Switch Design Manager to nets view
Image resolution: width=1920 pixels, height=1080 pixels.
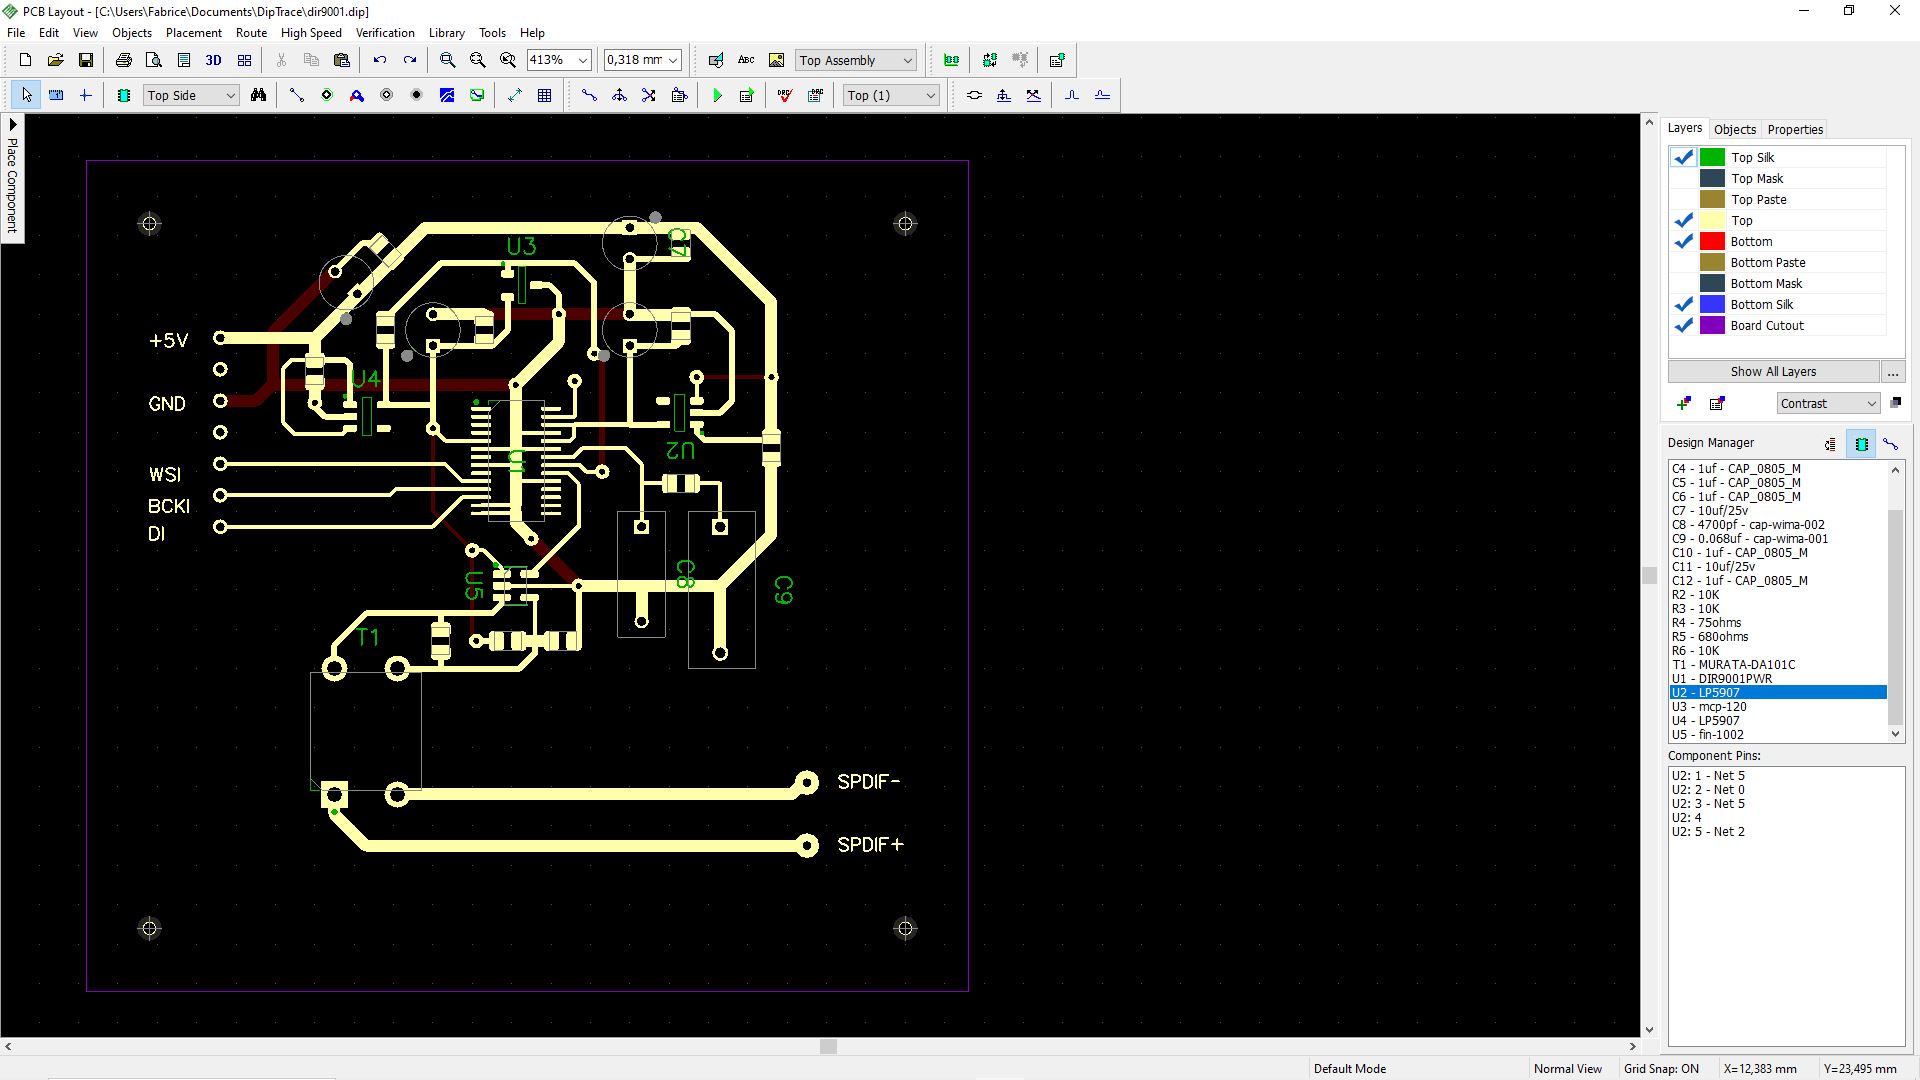[1891, 443]
